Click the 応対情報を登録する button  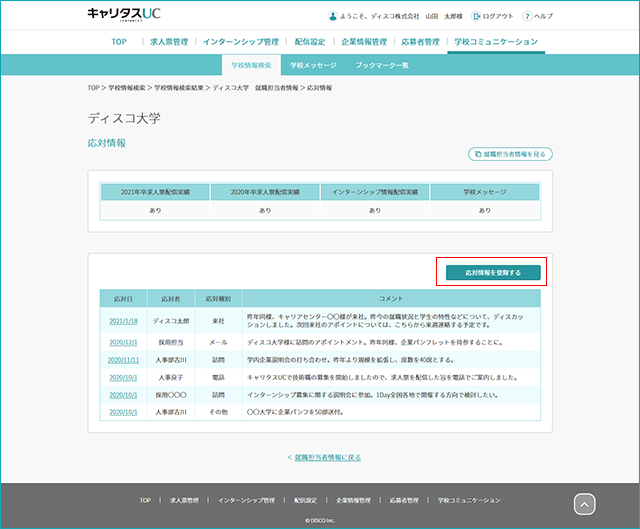[x=493, y=273]
